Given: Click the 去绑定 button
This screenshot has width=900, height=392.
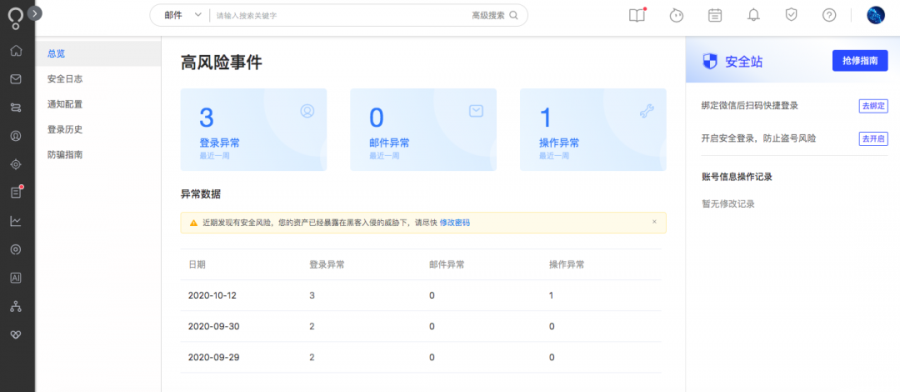Looking at the screenshot, I should (x=873, y=106).
